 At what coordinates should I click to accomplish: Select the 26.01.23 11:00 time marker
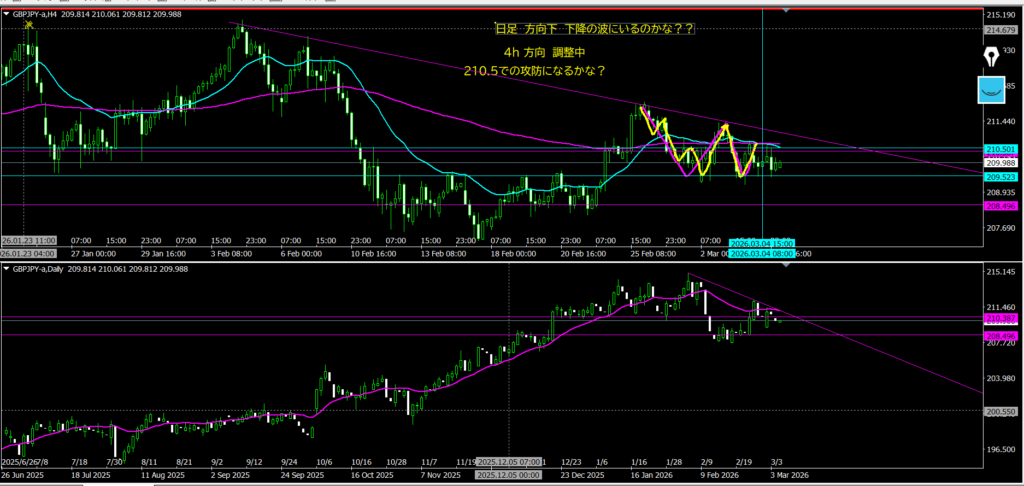coord(28,242)
